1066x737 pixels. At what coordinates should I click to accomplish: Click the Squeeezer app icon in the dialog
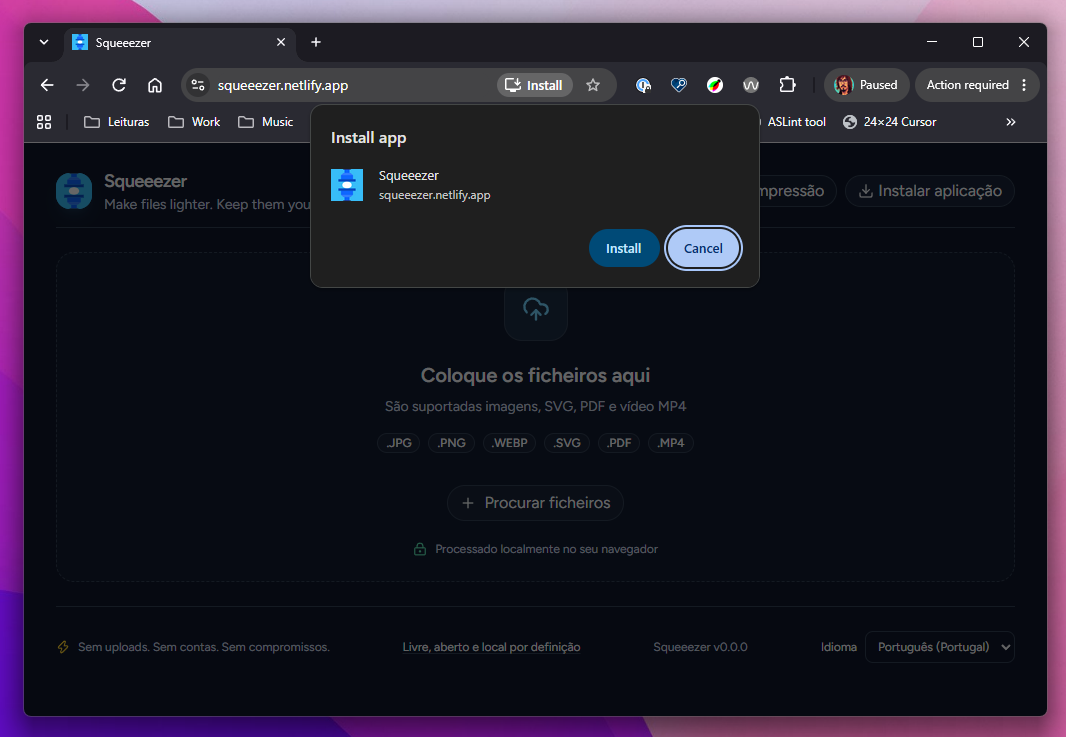[347, 185]
